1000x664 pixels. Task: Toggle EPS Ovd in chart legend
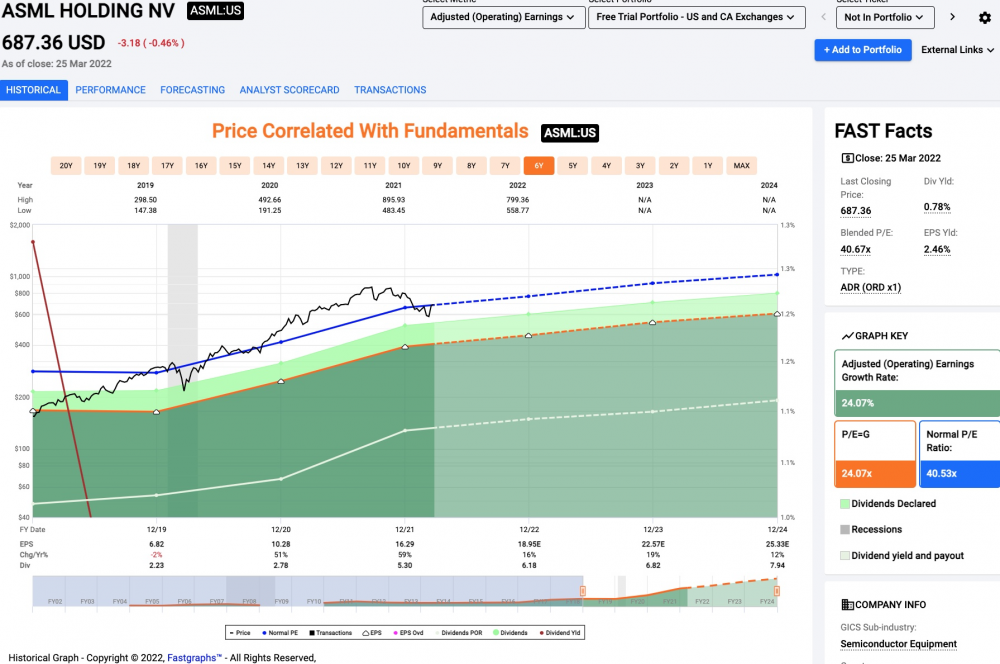tap(408, 633)
